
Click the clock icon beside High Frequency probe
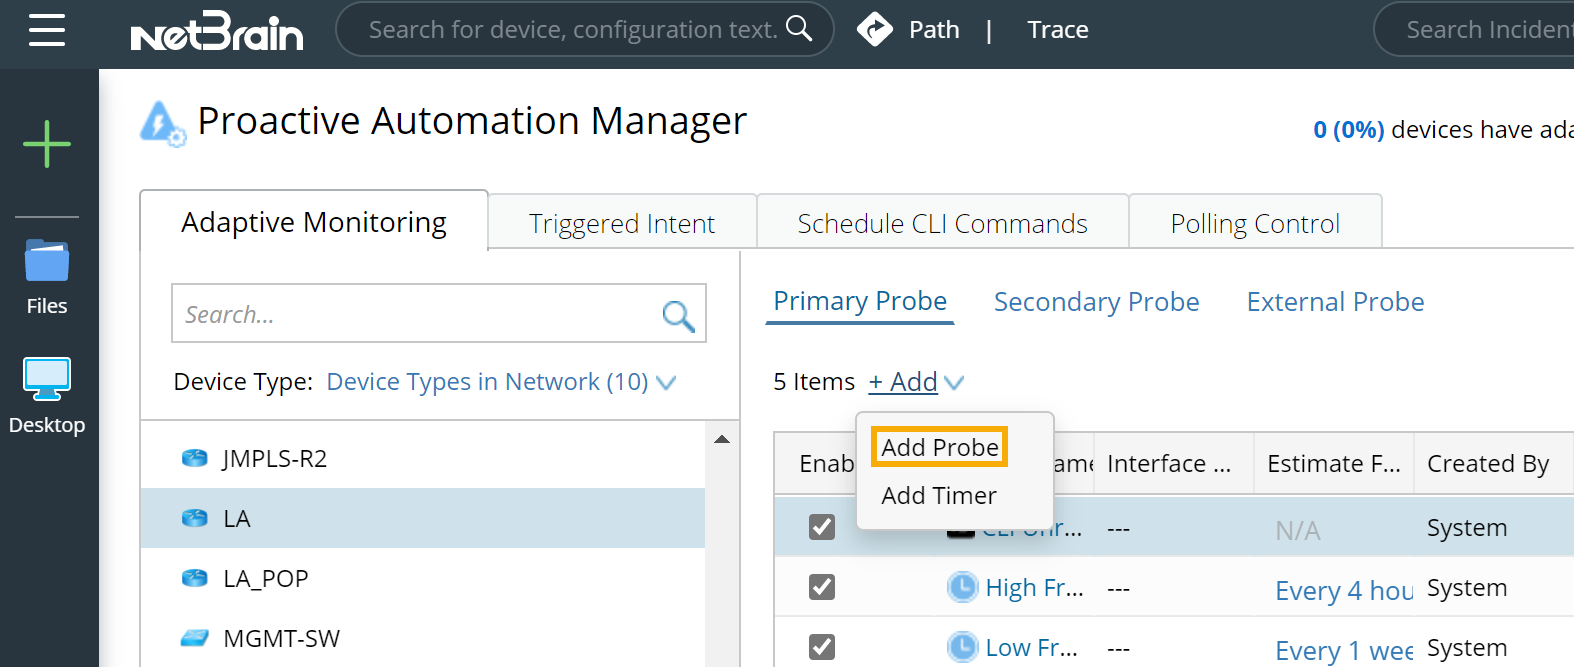[962, 587]
